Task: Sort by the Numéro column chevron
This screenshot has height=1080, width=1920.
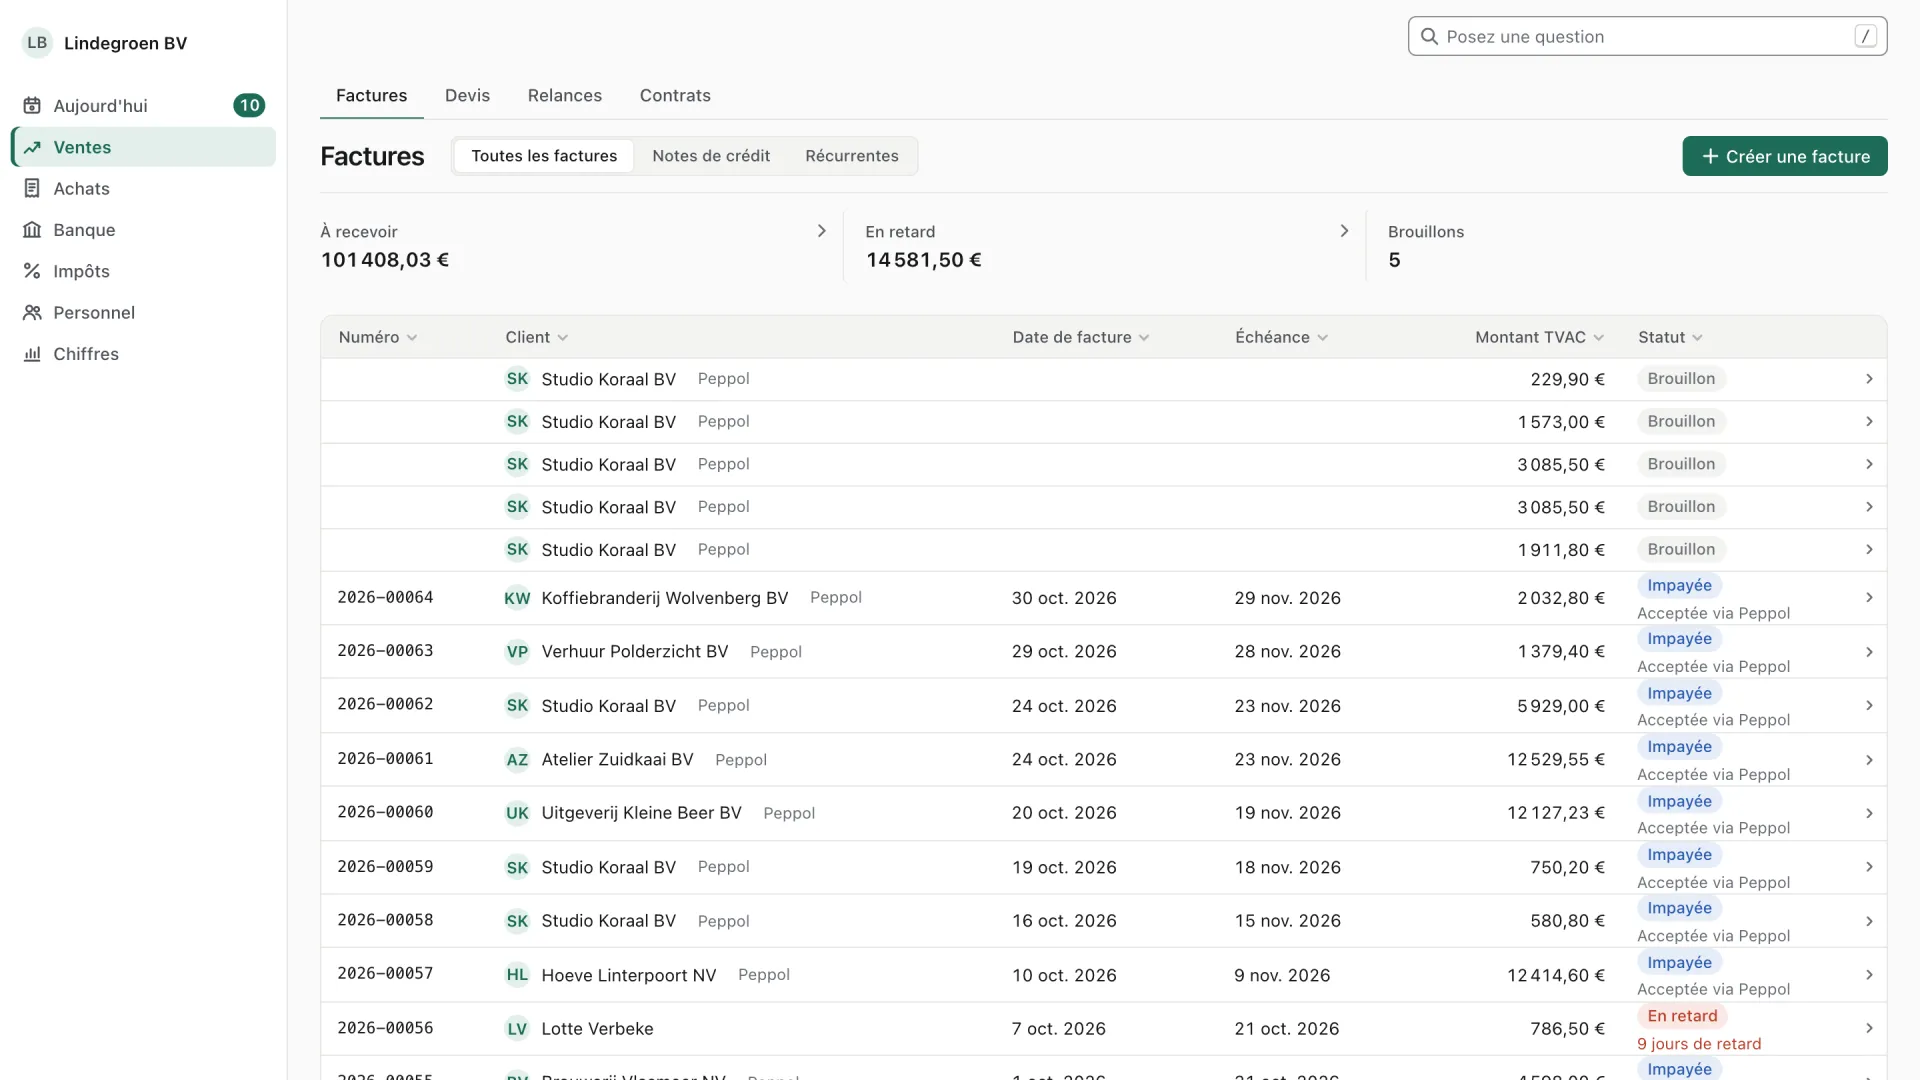Action: [x=412, y=338]
